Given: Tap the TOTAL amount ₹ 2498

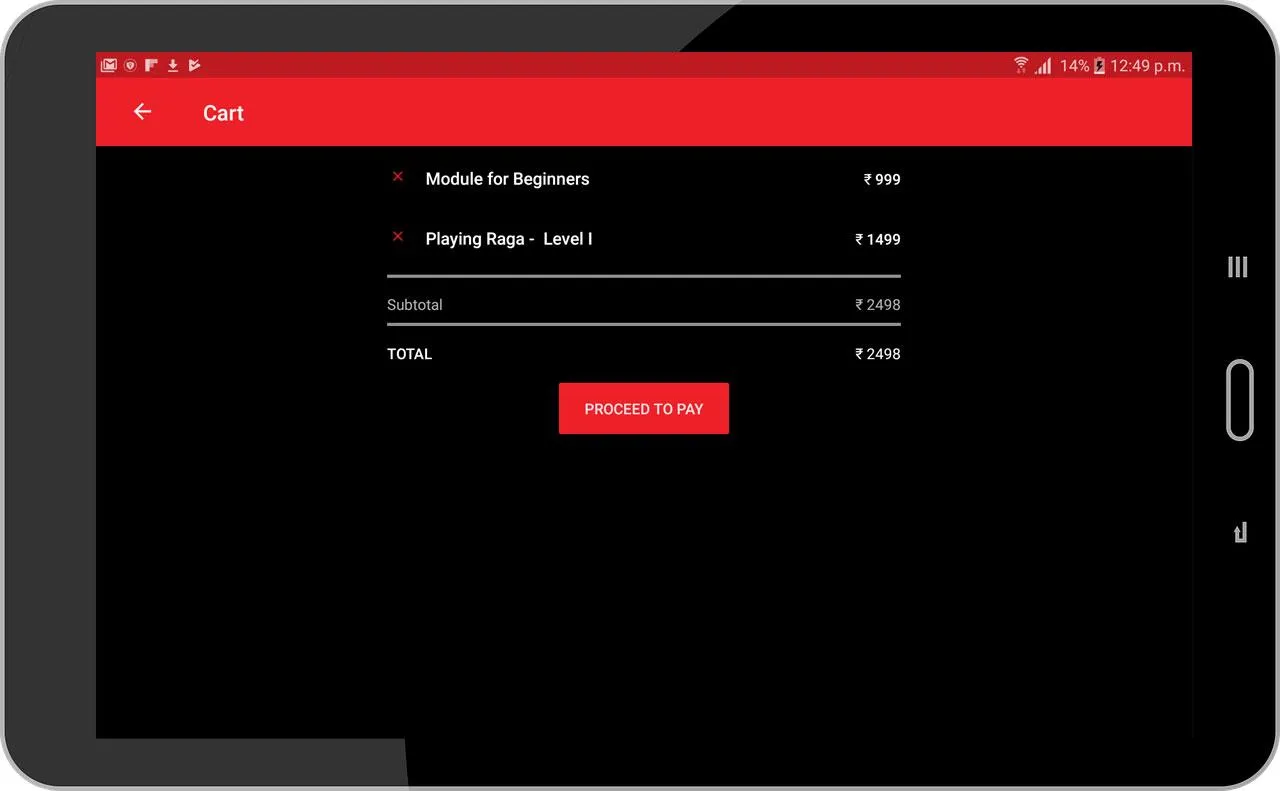Looking at the screenshot, I should [x=877, y=353].
